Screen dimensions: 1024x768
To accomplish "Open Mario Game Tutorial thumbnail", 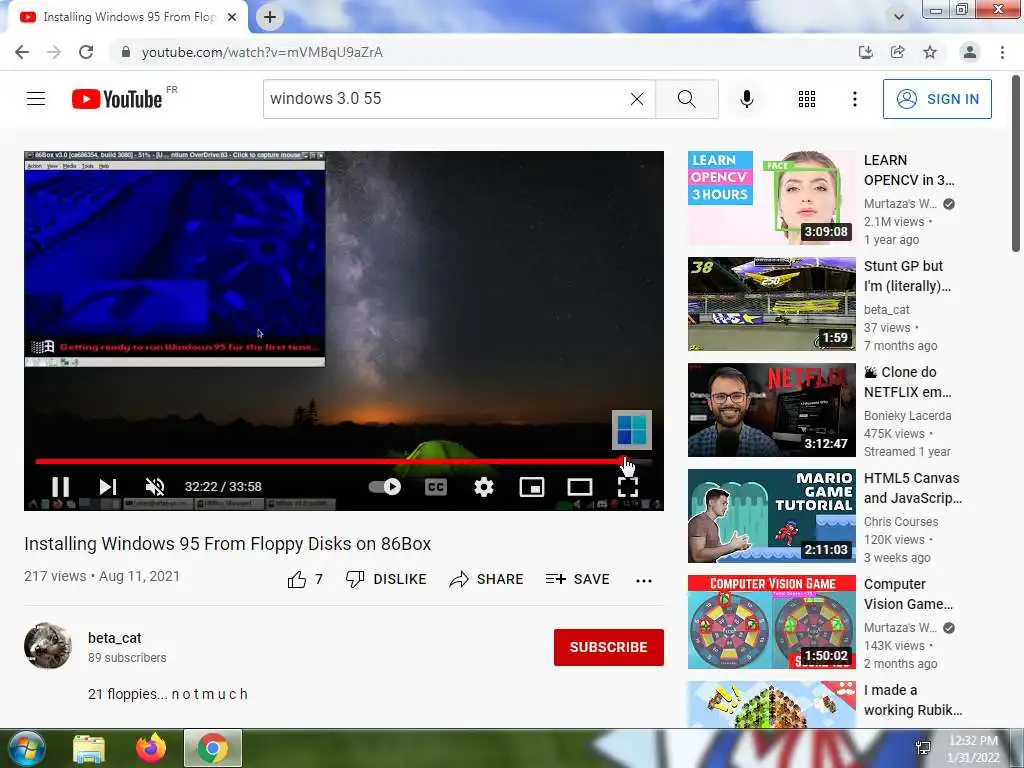I will (x=771, y=516).
